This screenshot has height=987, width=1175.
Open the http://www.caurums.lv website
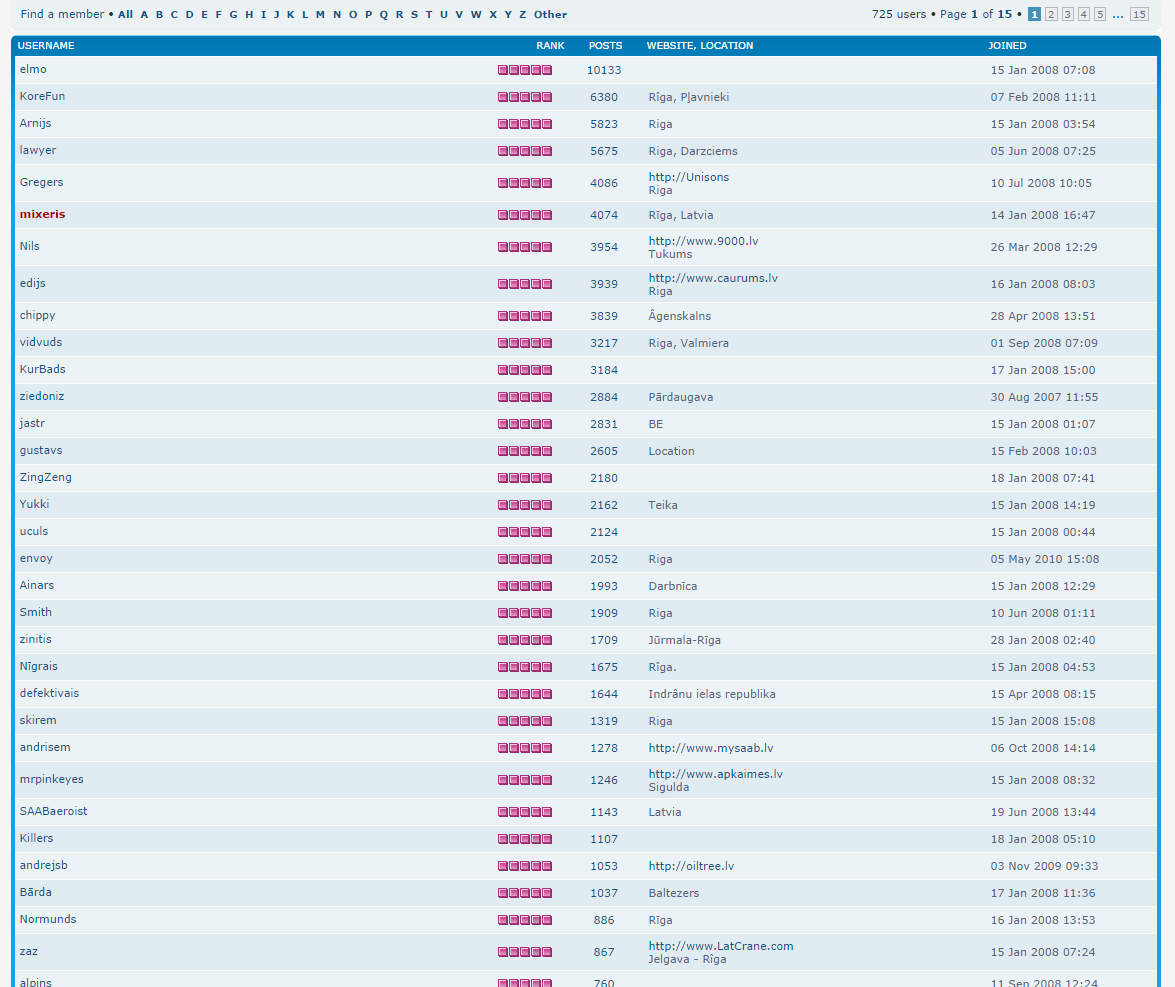point(713,277)
